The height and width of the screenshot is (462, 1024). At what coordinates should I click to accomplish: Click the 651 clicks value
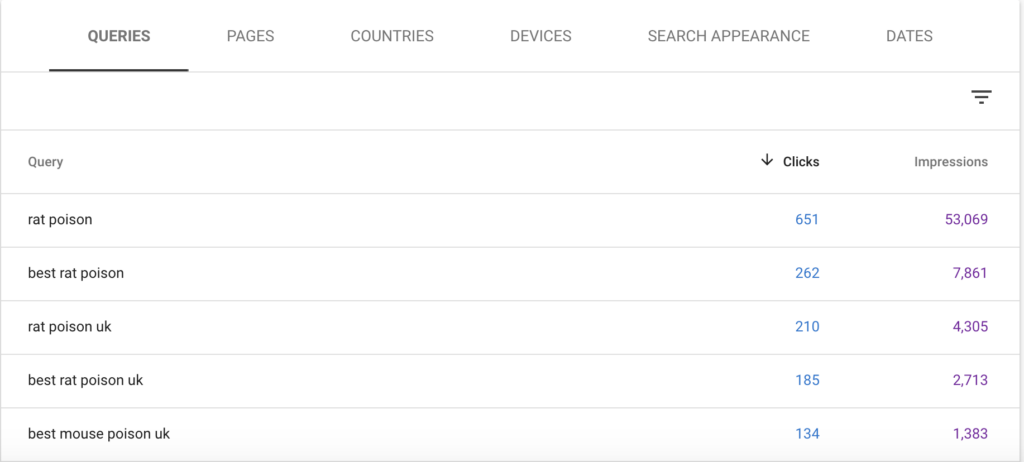[x=807, y=220]
